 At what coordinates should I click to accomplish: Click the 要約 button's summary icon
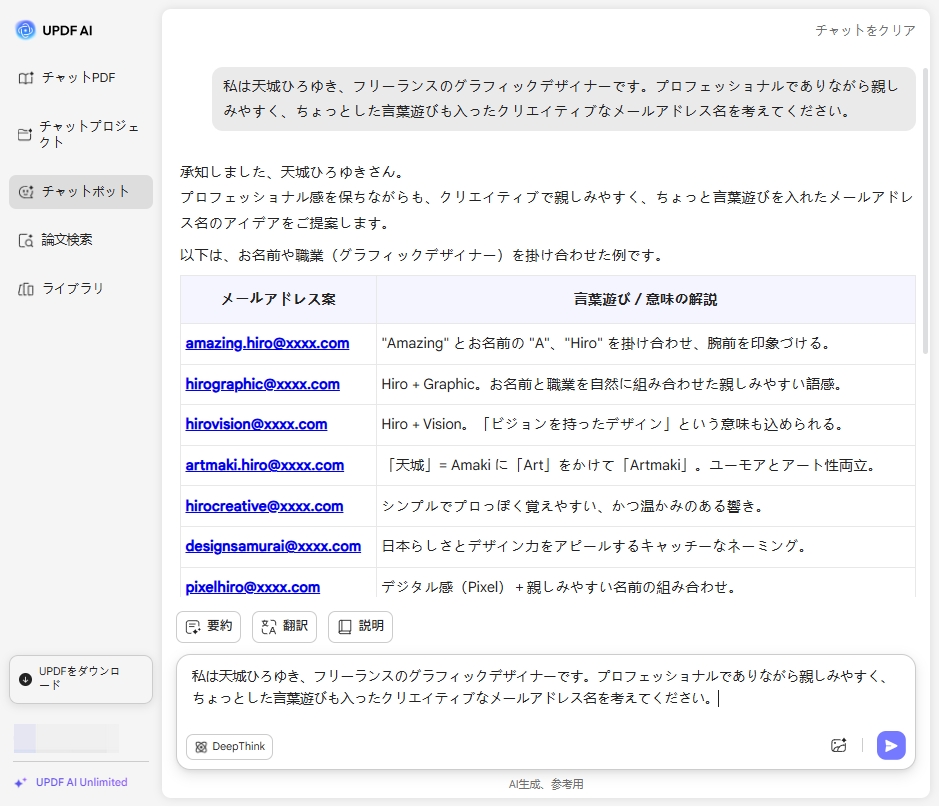tap(193, 627)
